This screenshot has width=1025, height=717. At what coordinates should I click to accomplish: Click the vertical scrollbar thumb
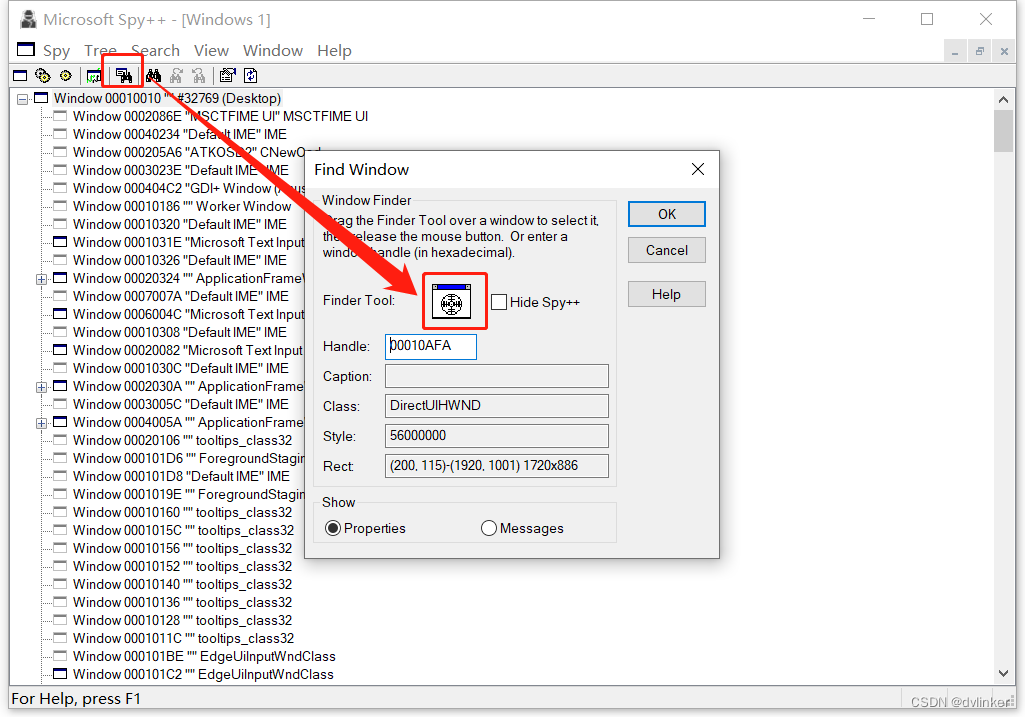point(1003,131)
